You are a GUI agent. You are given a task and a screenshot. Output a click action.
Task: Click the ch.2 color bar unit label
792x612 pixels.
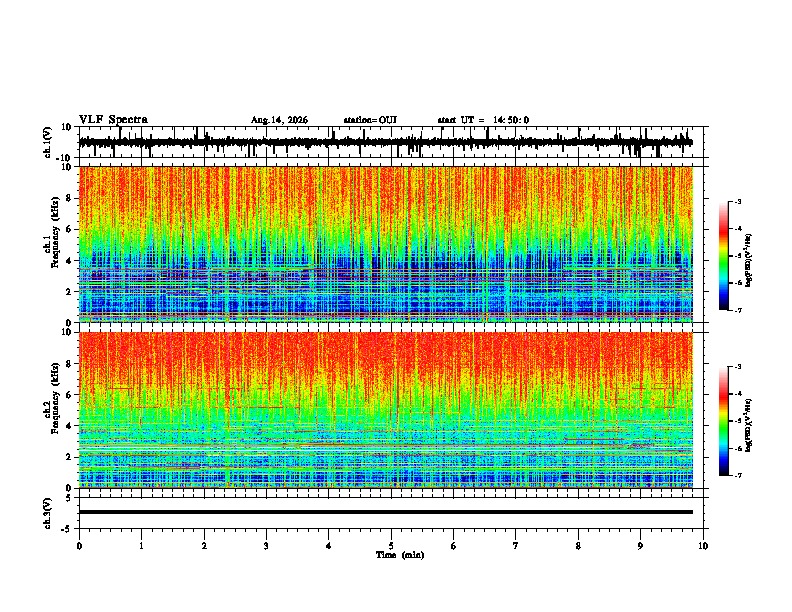pyautogui.click(x=748, y=425)
